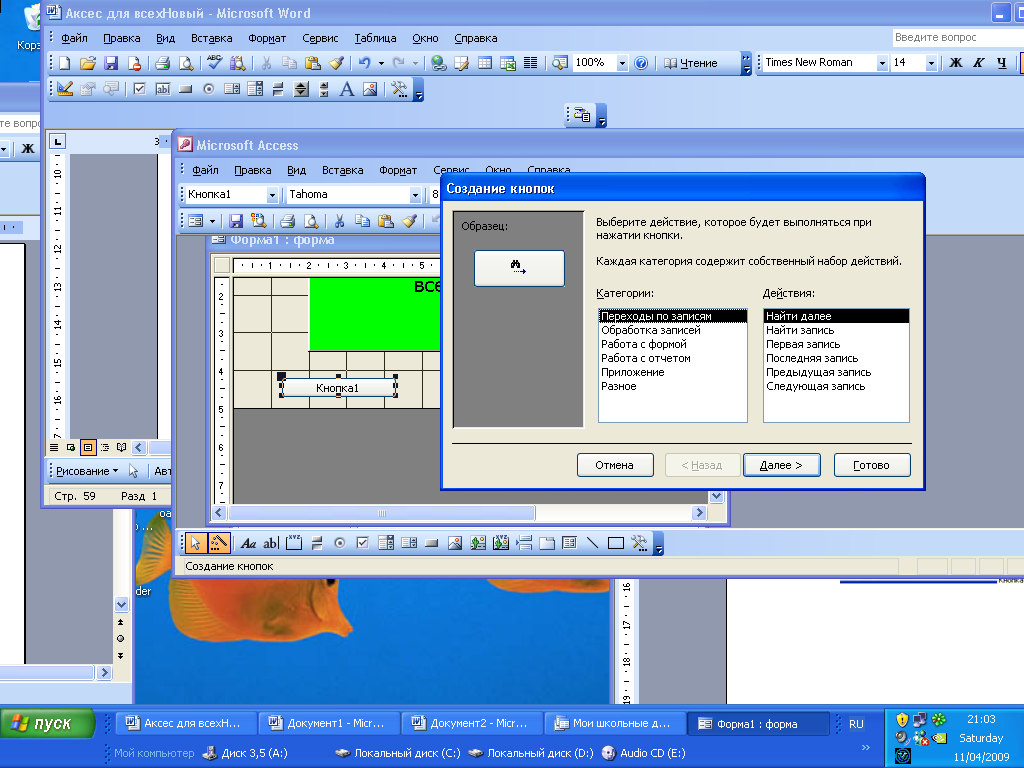Select 'Работа с формой' category in wizard list
The image size is (1024, 768).
click(673, 344)
